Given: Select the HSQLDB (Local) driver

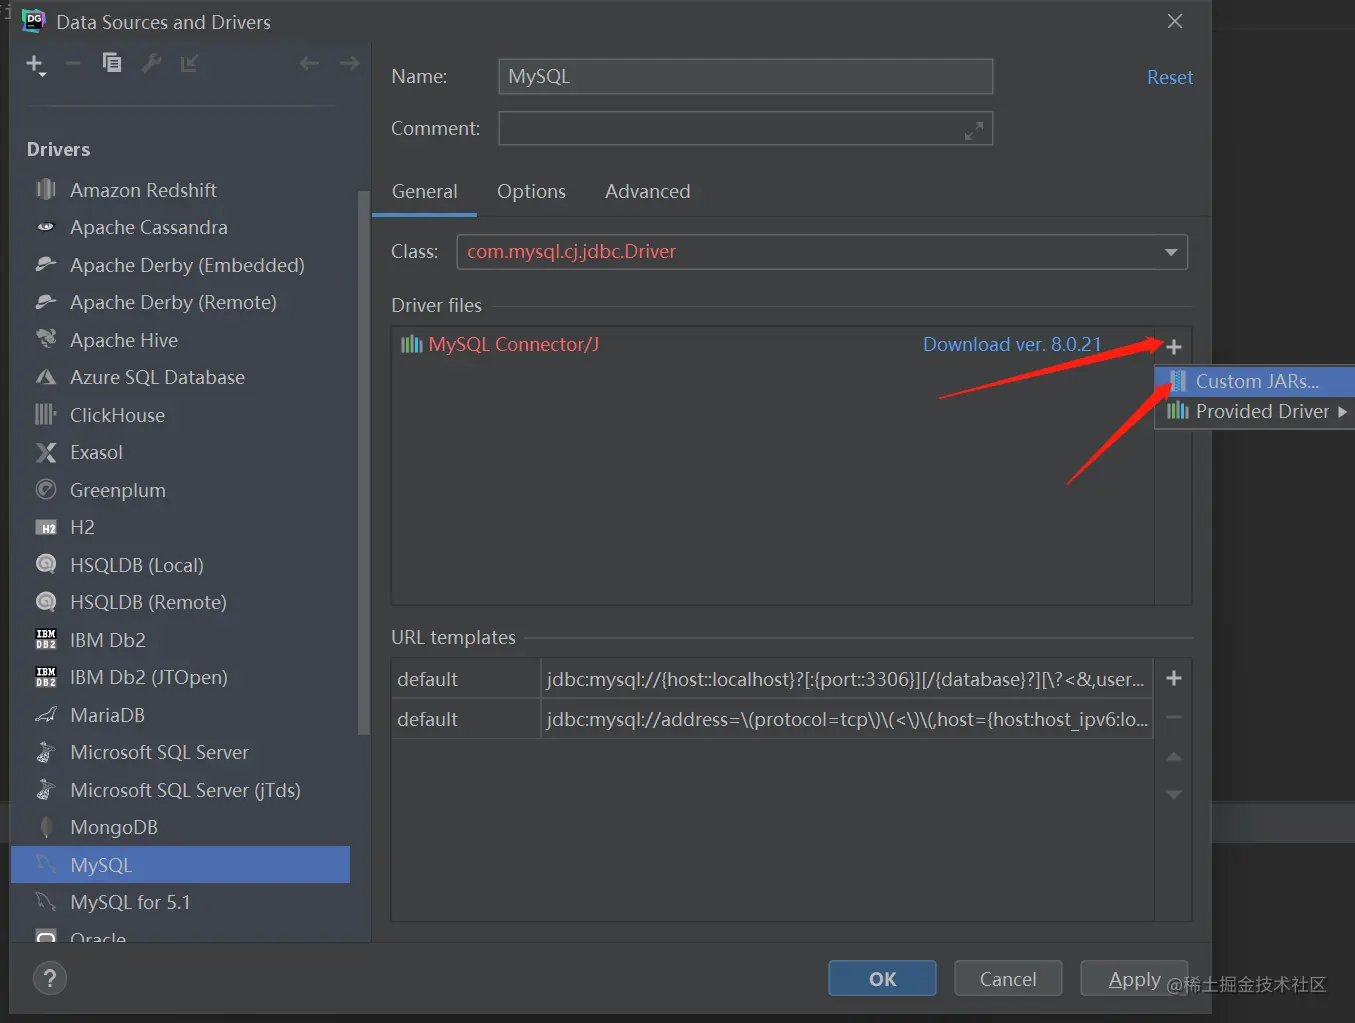Looking at the screenshot, I should tap(180, 565).
